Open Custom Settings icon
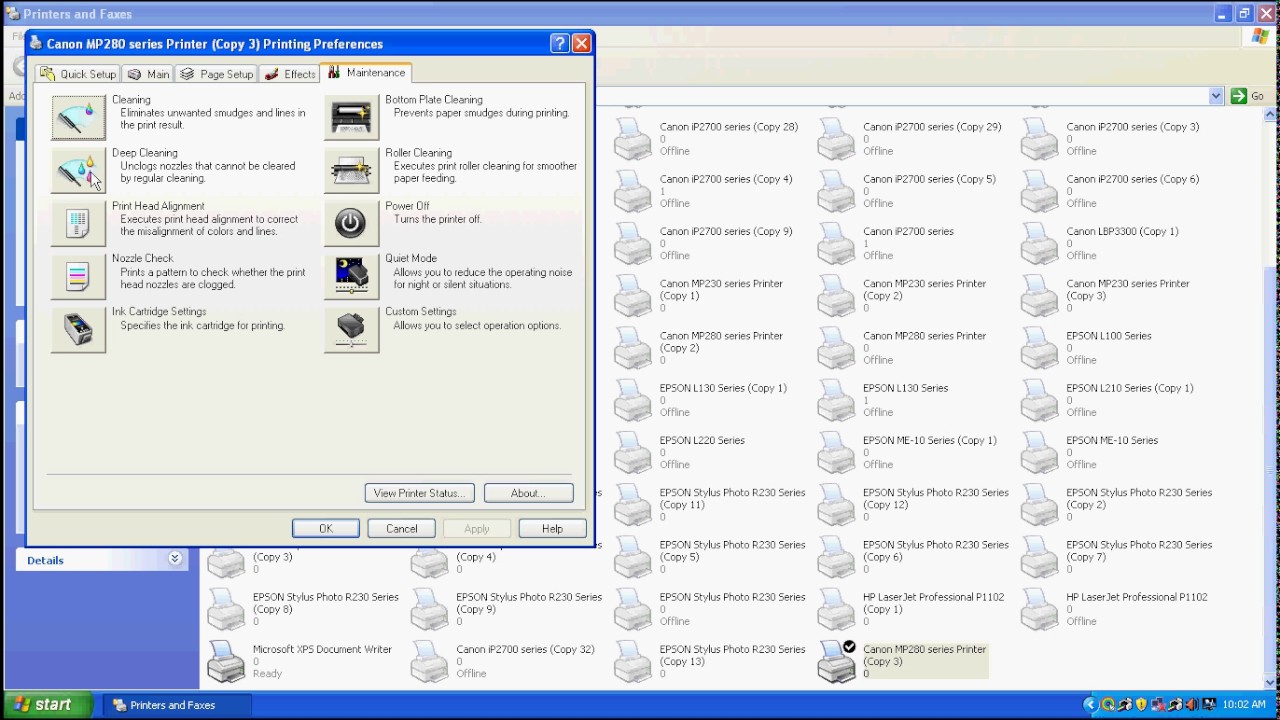This screenshot has height=720, width=1280. pos(351,328)
